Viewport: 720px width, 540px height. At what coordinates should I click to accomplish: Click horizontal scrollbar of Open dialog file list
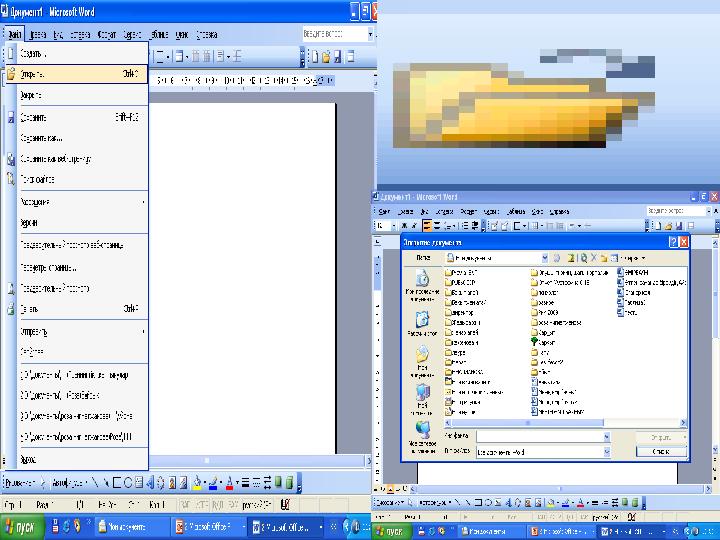[x=527, y=422]
